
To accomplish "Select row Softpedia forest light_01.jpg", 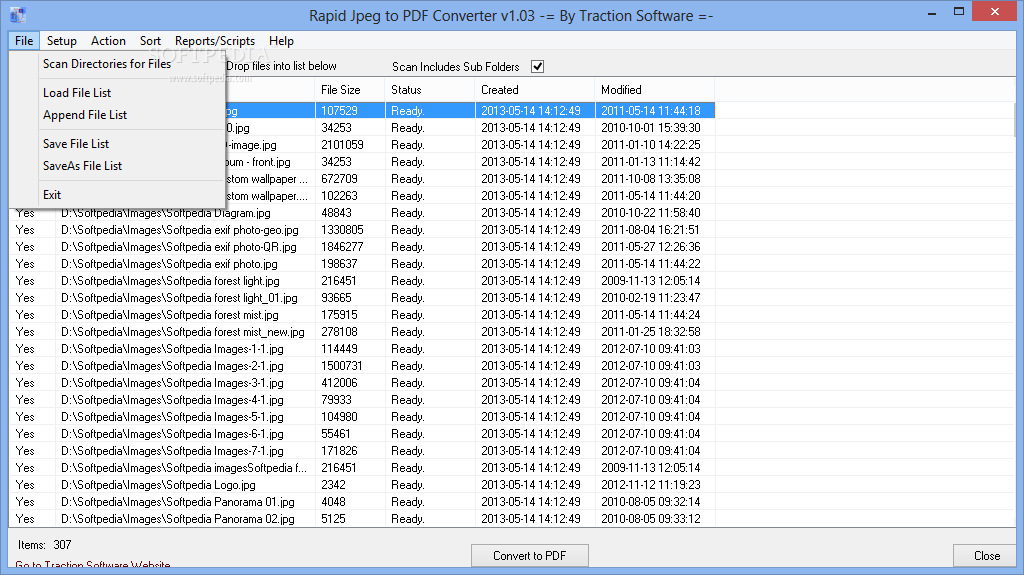I will 362,298.
